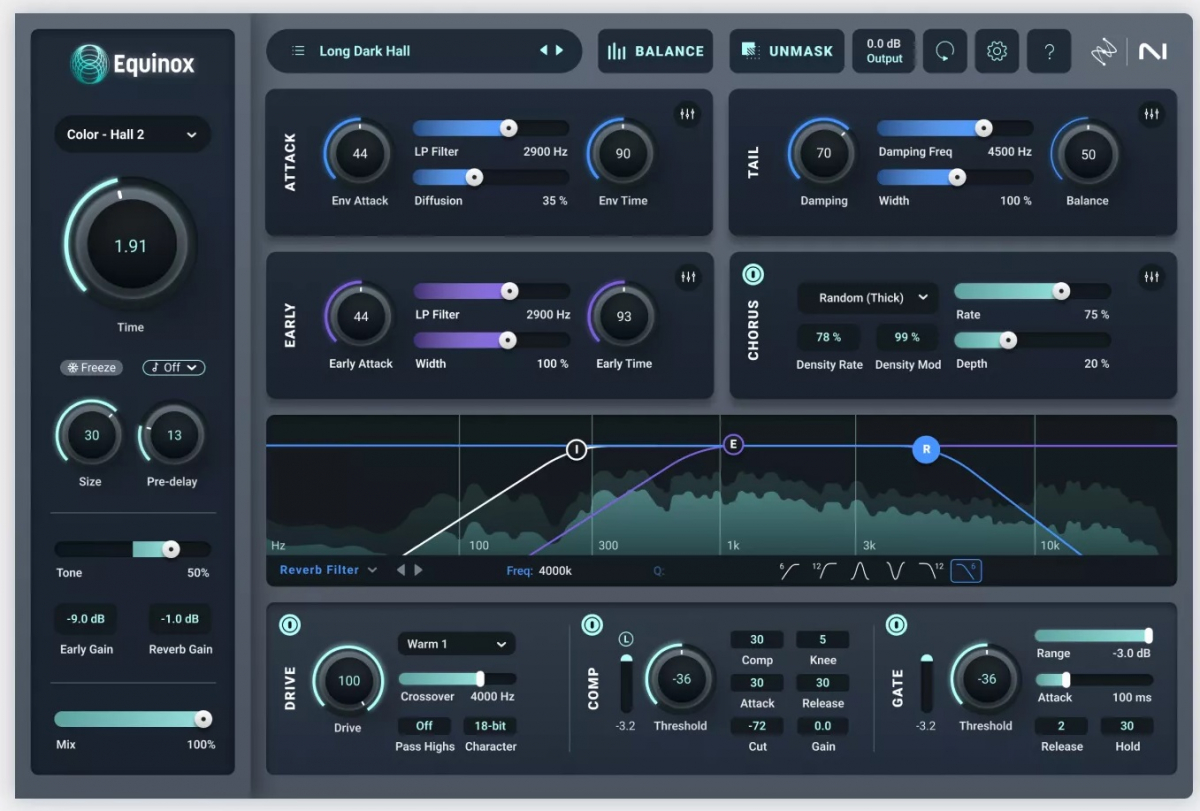
Task: Select the notch filter shape icon
Action: pyautogui.click(x=895, y=571)
